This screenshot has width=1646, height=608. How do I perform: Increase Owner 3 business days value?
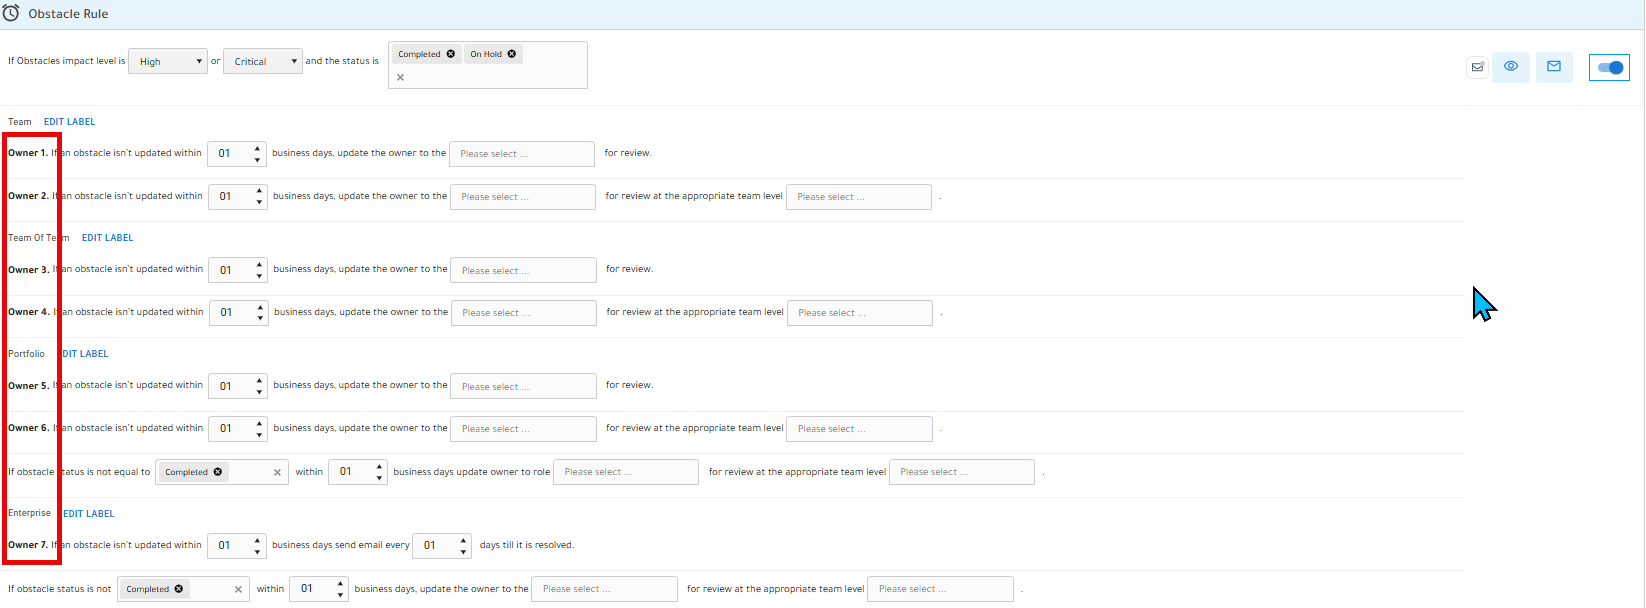point(260,264)
